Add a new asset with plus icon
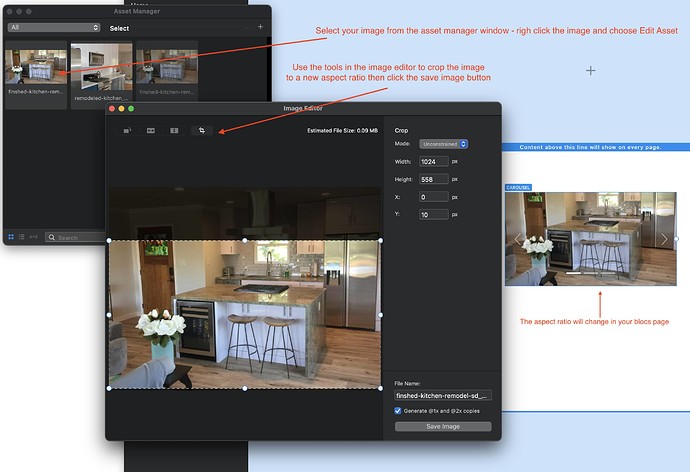Image resolution: width=690 pixels, height=472 pixels. (260, 27)
